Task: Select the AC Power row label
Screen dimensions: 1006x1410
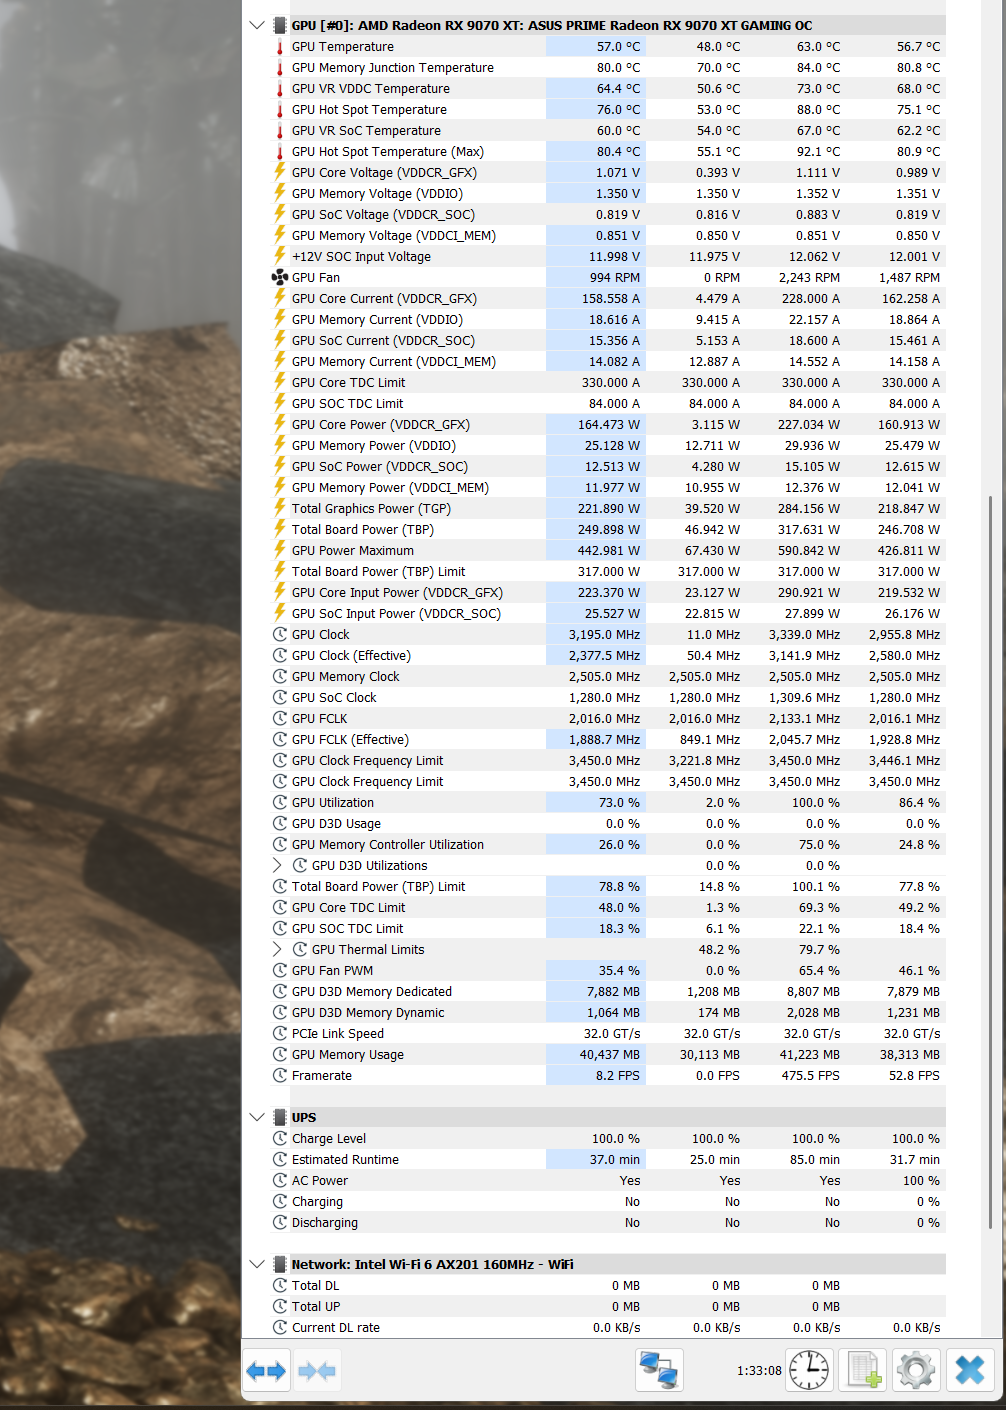Action: coord(320,1180)
